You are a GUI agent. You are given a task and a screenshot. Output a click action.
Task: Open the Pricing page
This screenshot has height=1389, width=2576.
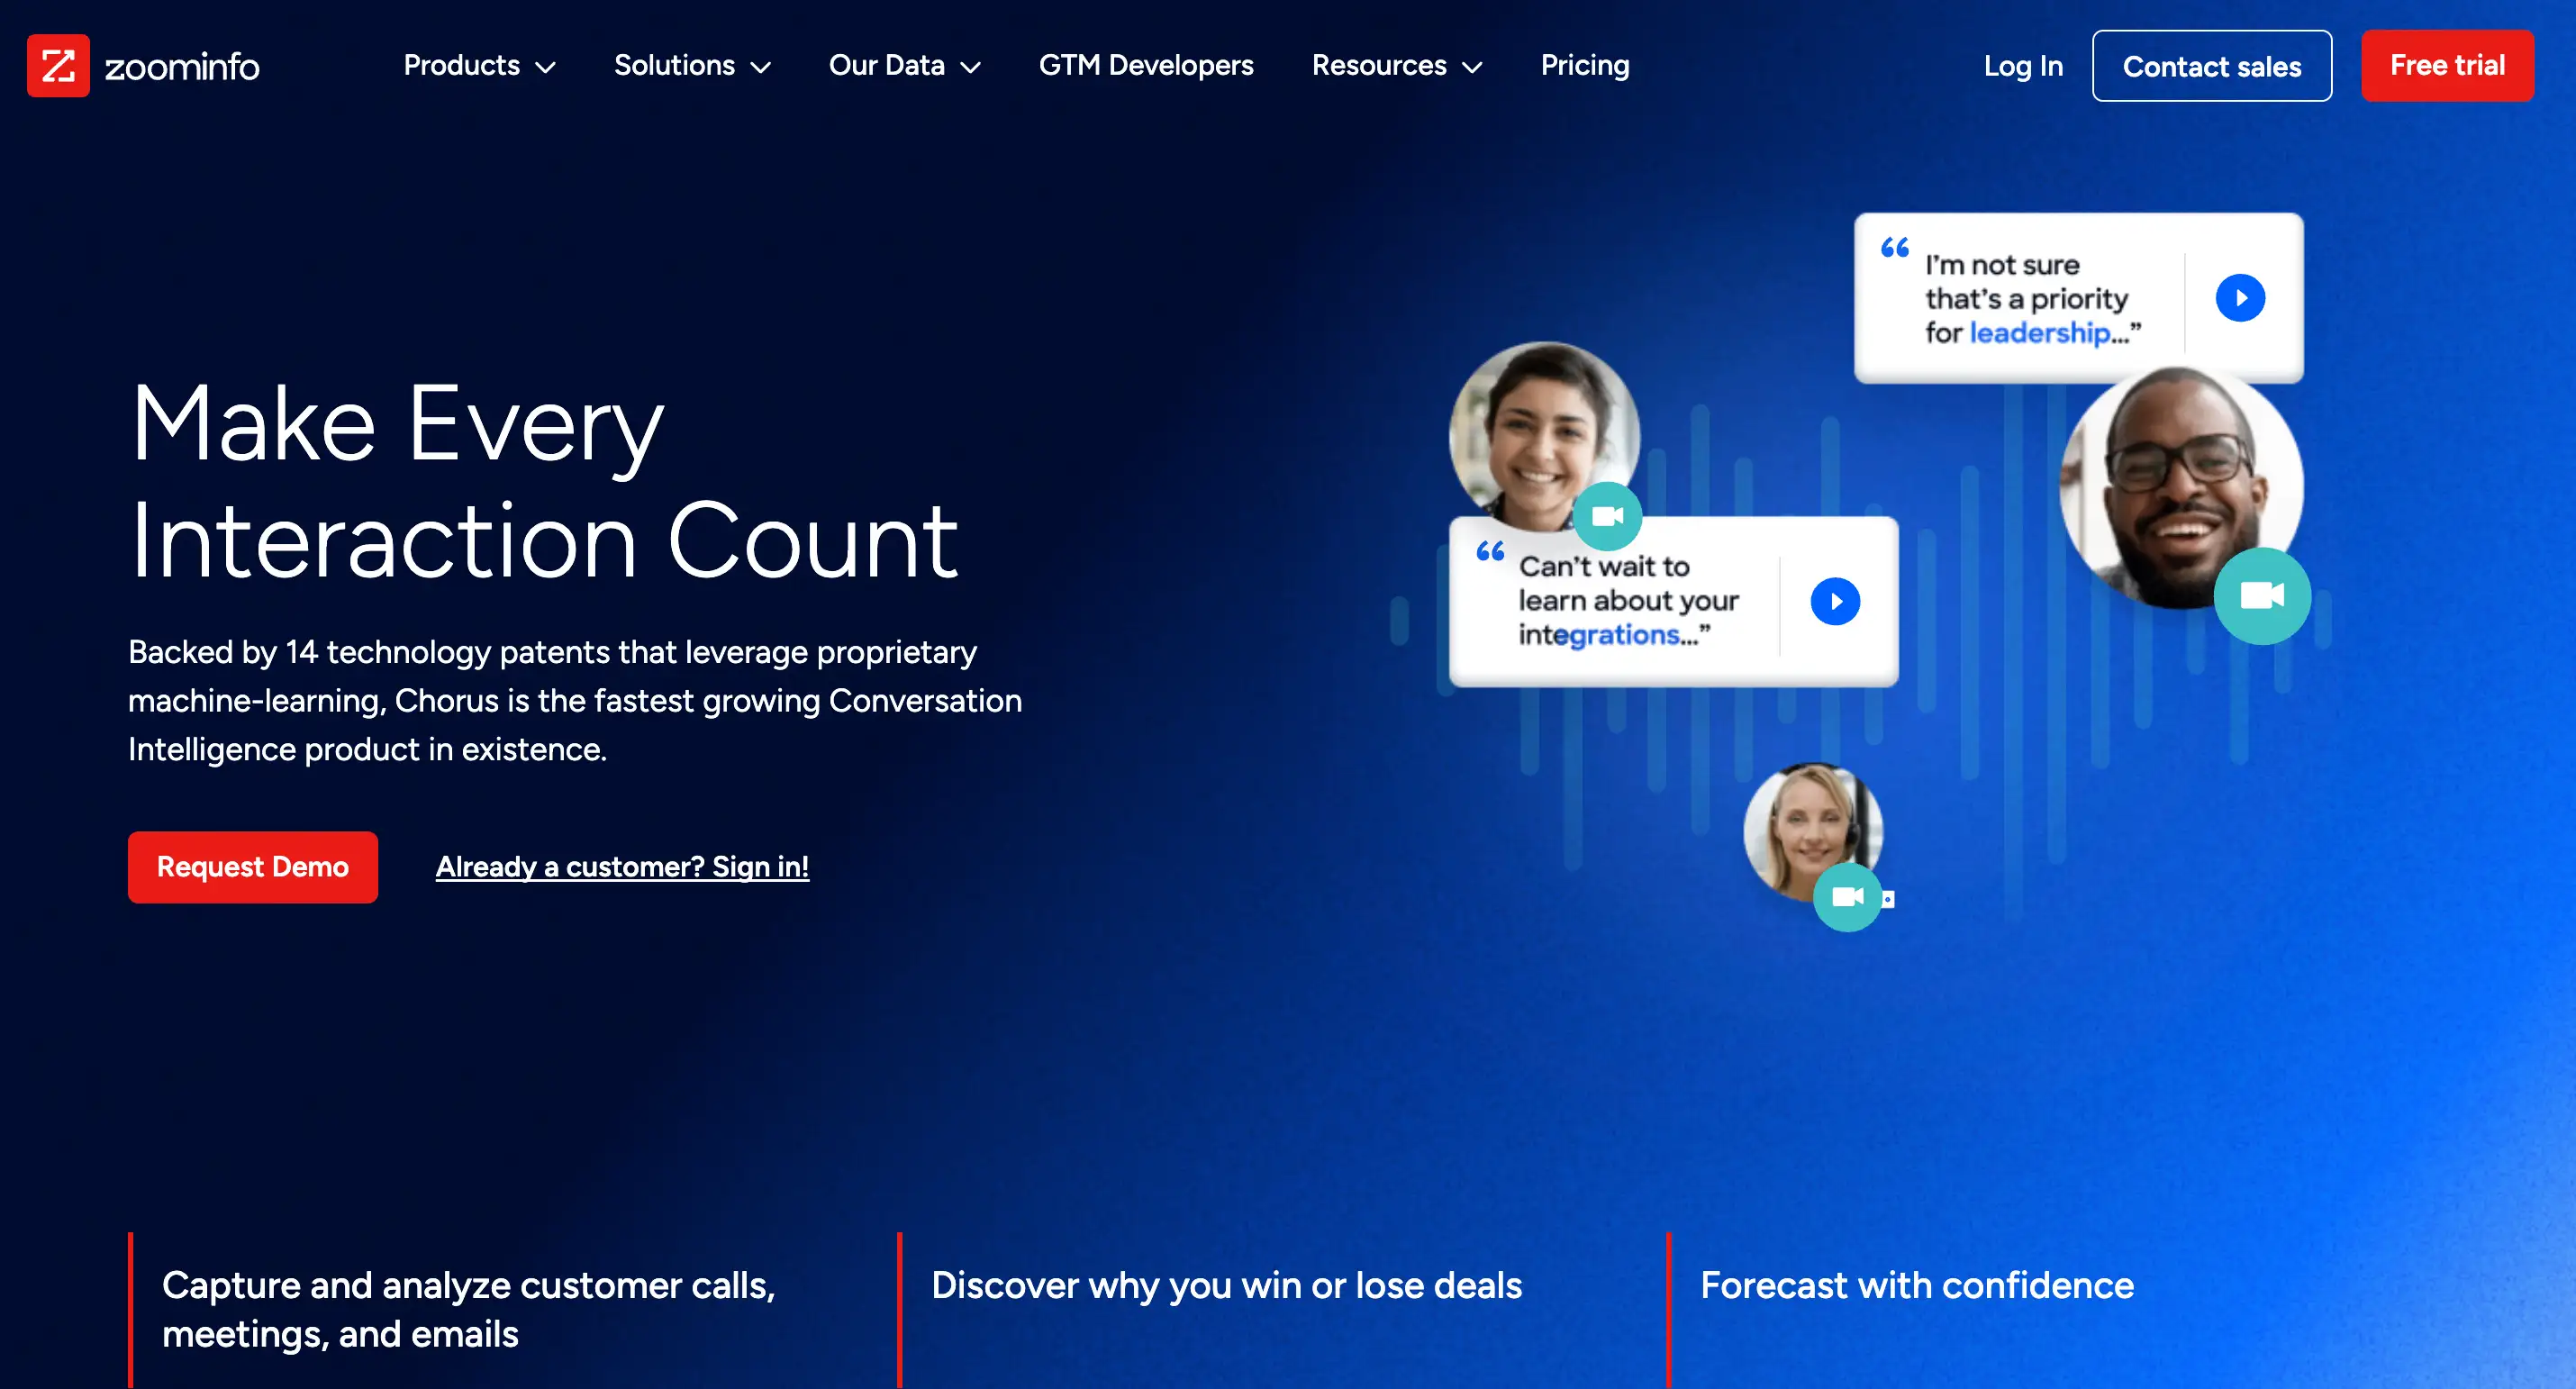[x=1585, y=66]
